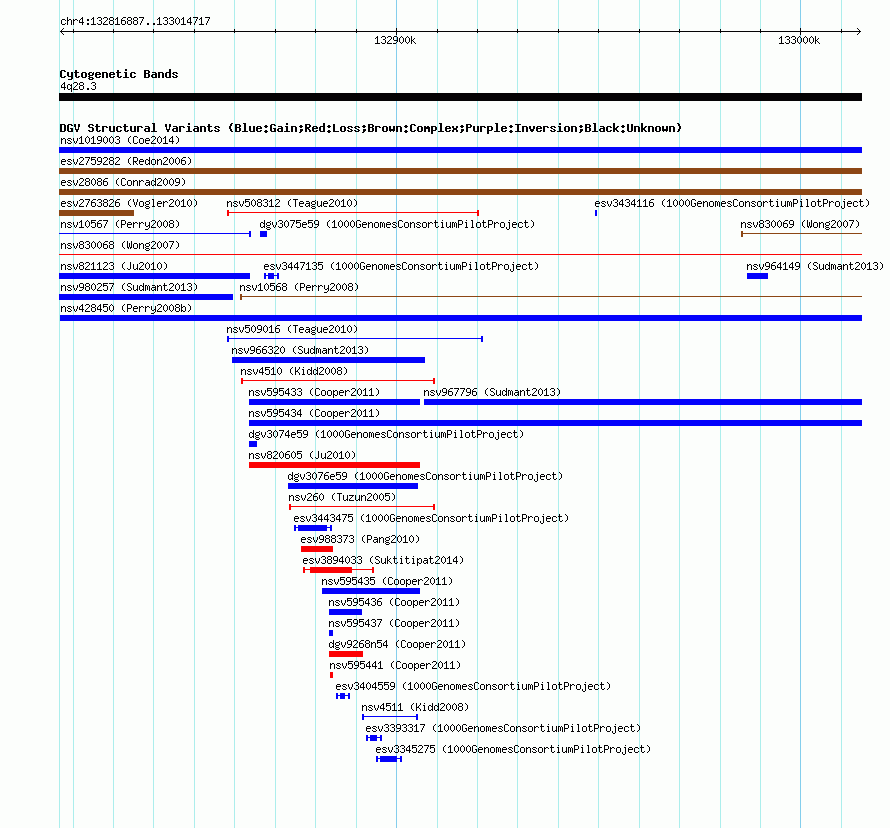Click the 132900k ruler tick label
Image resolution: width=890 pixels, height=828 pixels.
(x=395, y=40)
